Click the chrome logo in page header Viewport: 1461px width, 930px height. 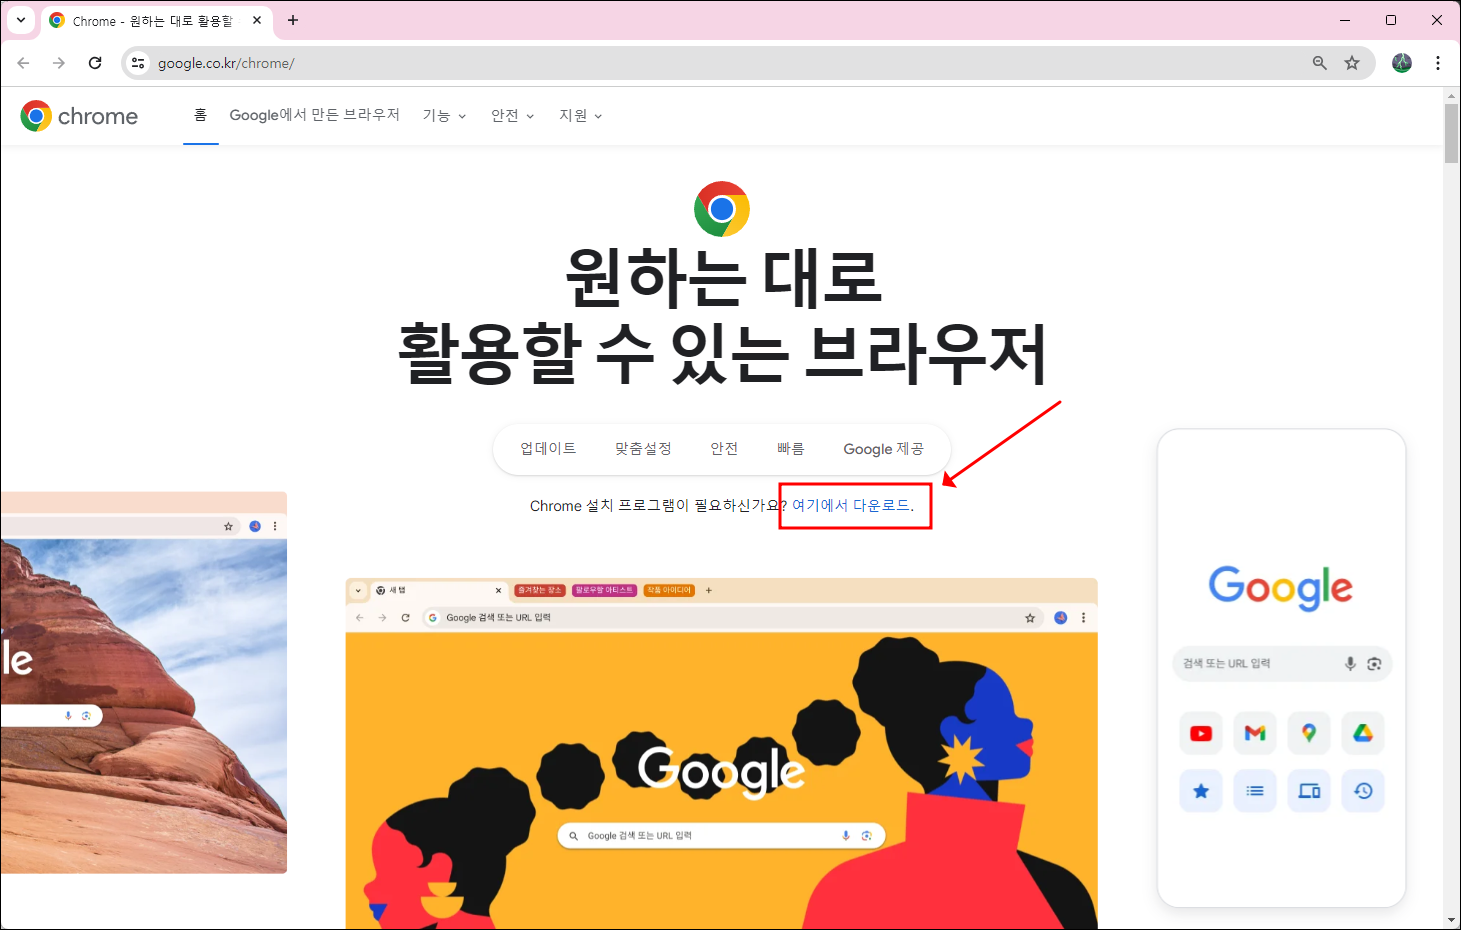pos(79,116)
